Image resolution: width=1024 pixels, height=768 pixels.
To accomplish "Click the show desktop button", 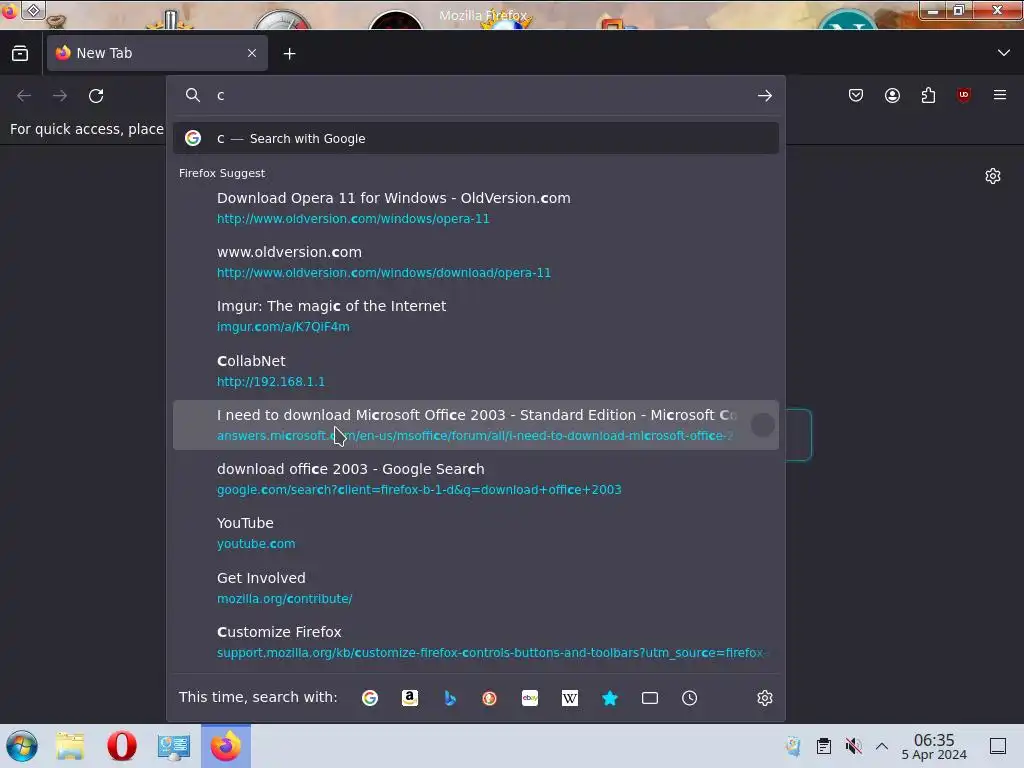I will (998, 746).
